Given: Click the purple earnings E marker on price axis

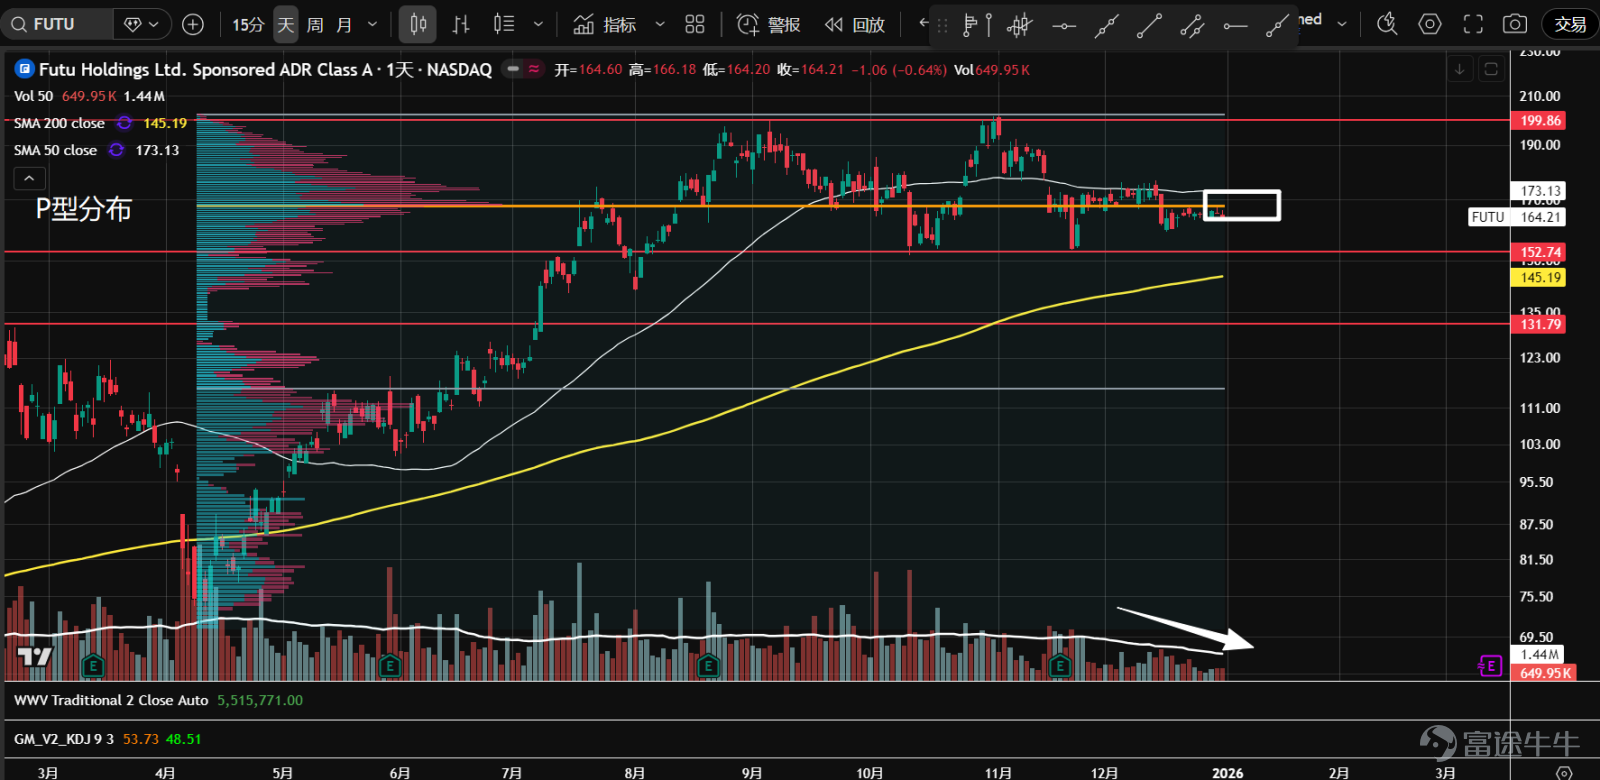Looking at the screenshot, I should pos(1490,665).
